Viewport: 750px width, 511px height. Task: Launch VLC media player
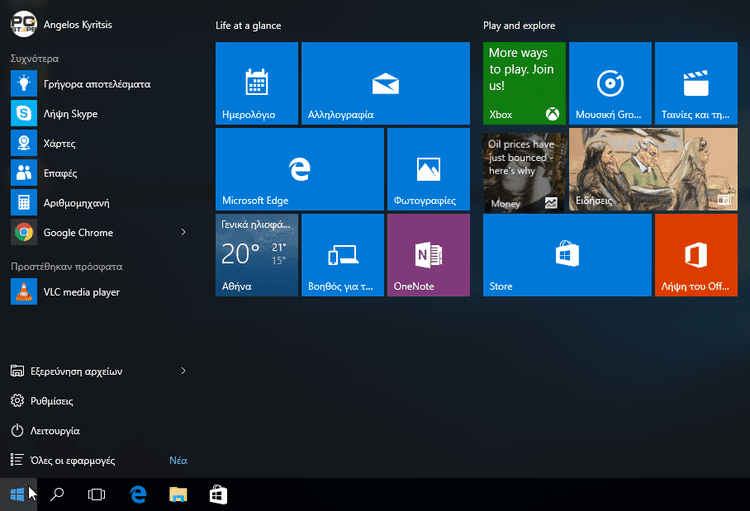point(99,292)
